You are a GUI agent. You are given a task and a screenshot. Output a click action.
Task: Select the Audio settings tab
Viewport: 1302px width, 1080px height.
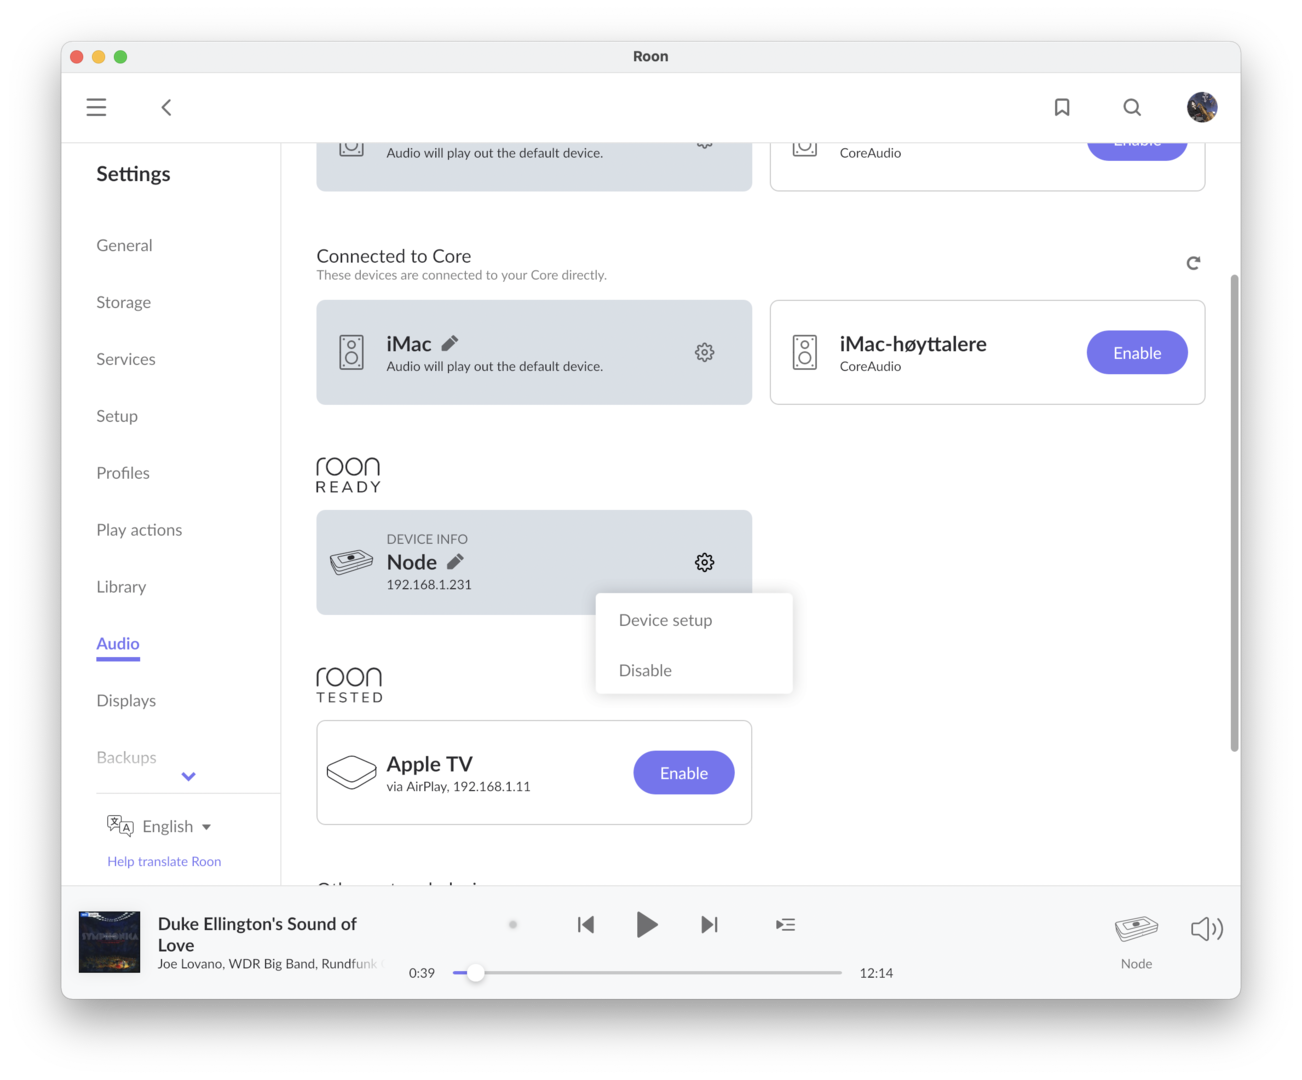pyautogui.click(x=118, y=644)
